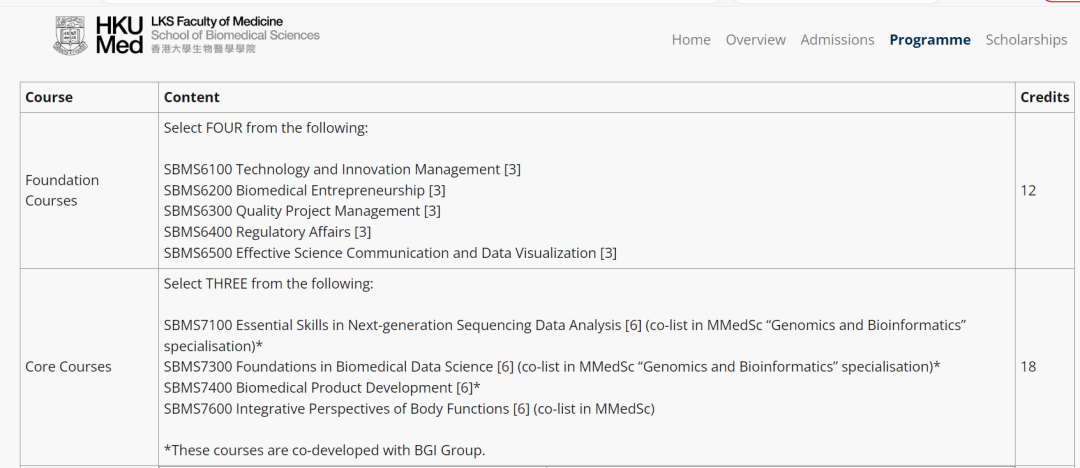Click the Foundation Courses row label
The width and height of the screenshot is (1080, 468).
coord(62,190)
